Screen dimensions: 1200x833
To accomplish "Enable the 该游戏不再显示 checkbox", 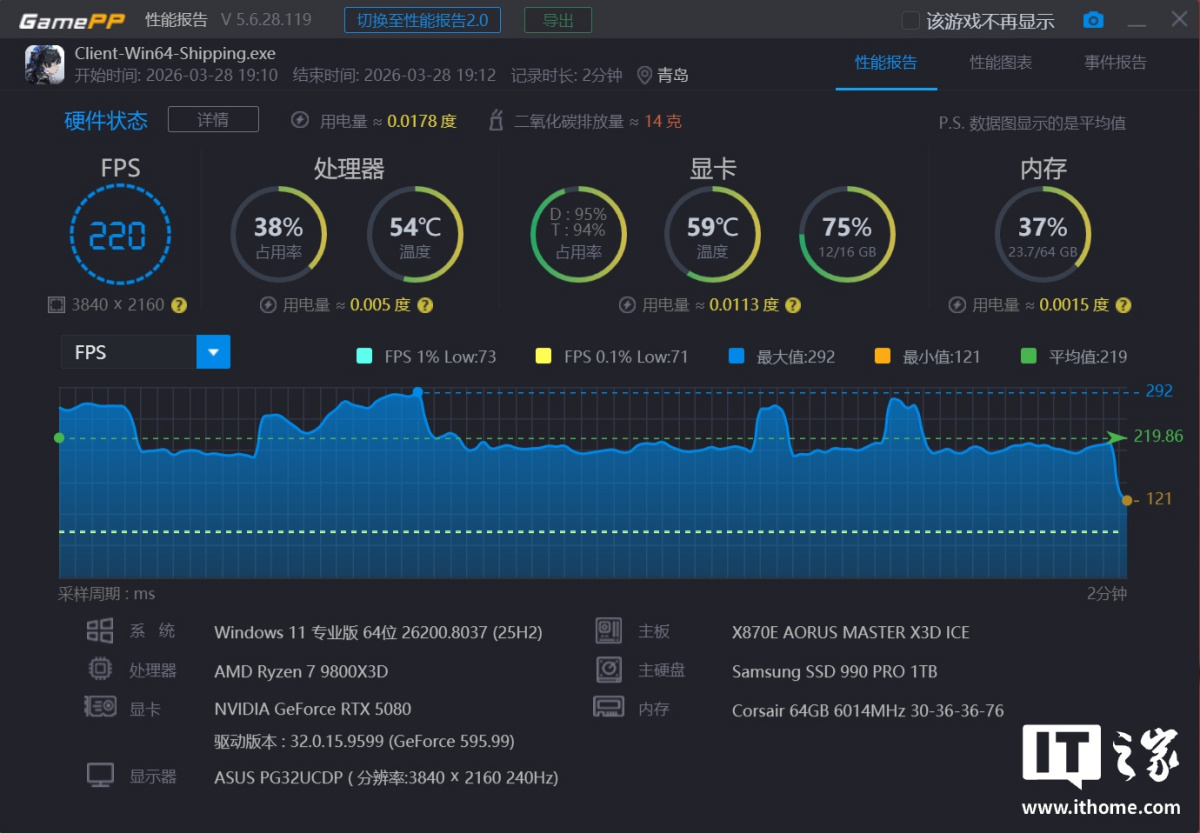I will tap(910, 21).
